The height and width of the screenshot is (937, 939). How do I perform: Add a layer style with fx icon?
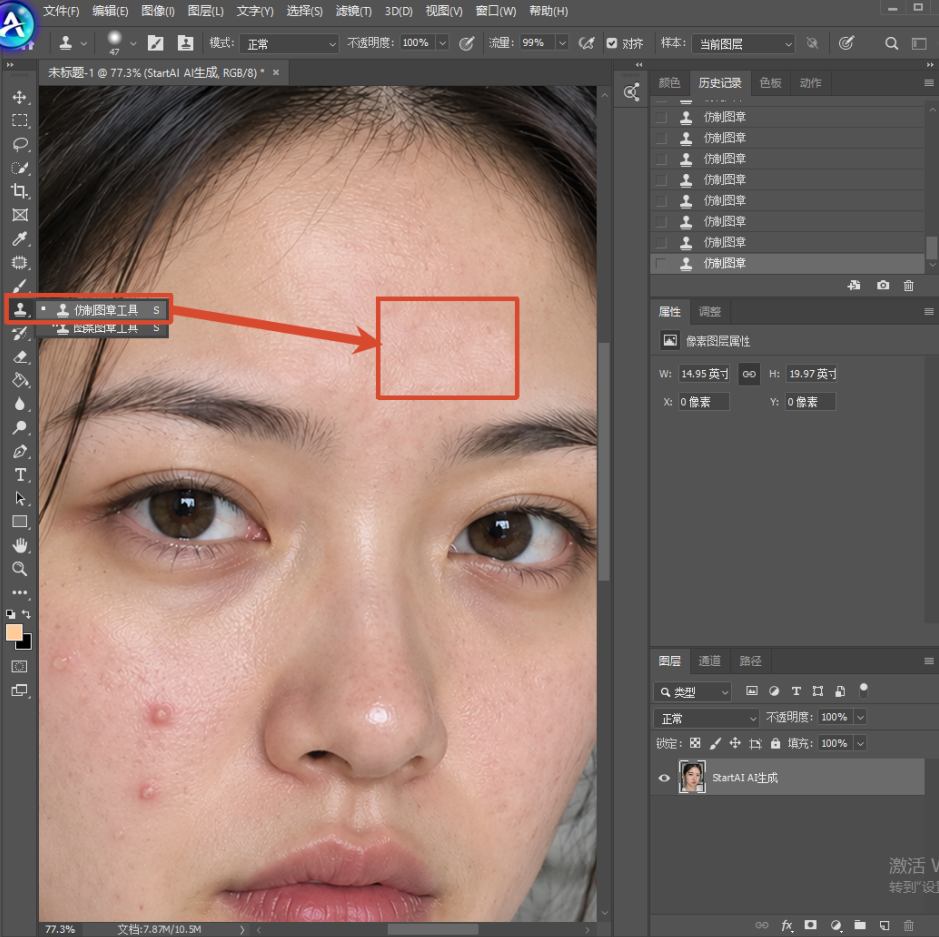[787, 926]
